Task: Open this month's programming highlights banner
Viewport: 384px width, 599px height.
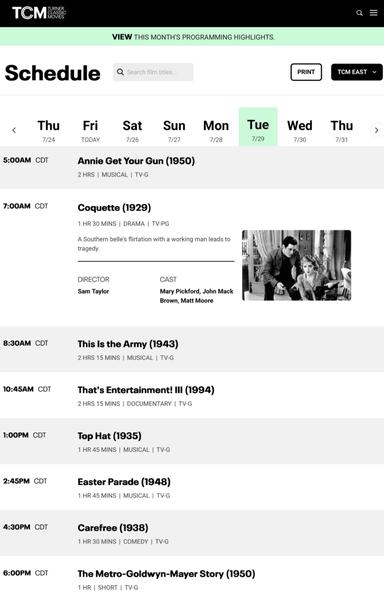Action: [192, 37]
